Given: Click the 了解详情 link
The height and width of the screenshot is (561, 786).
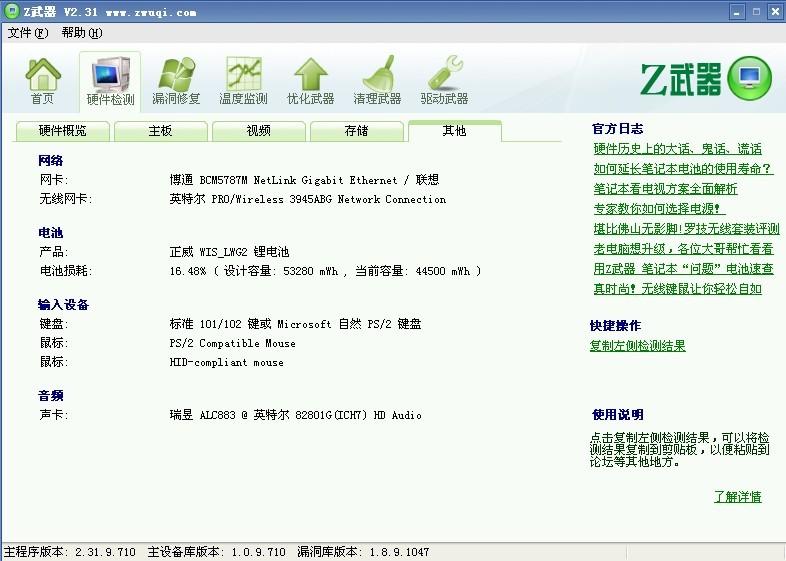Looking at the screenshot, I should 737,497.
